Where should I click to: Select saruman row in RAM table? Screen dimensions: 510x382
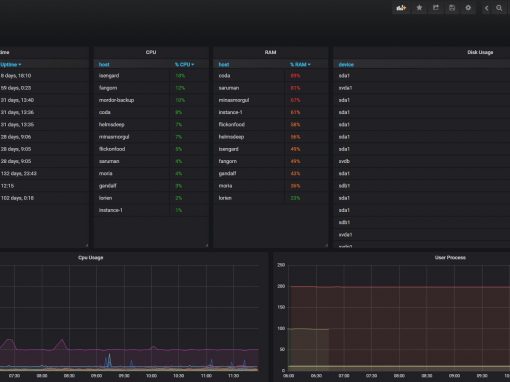point(270,88)
